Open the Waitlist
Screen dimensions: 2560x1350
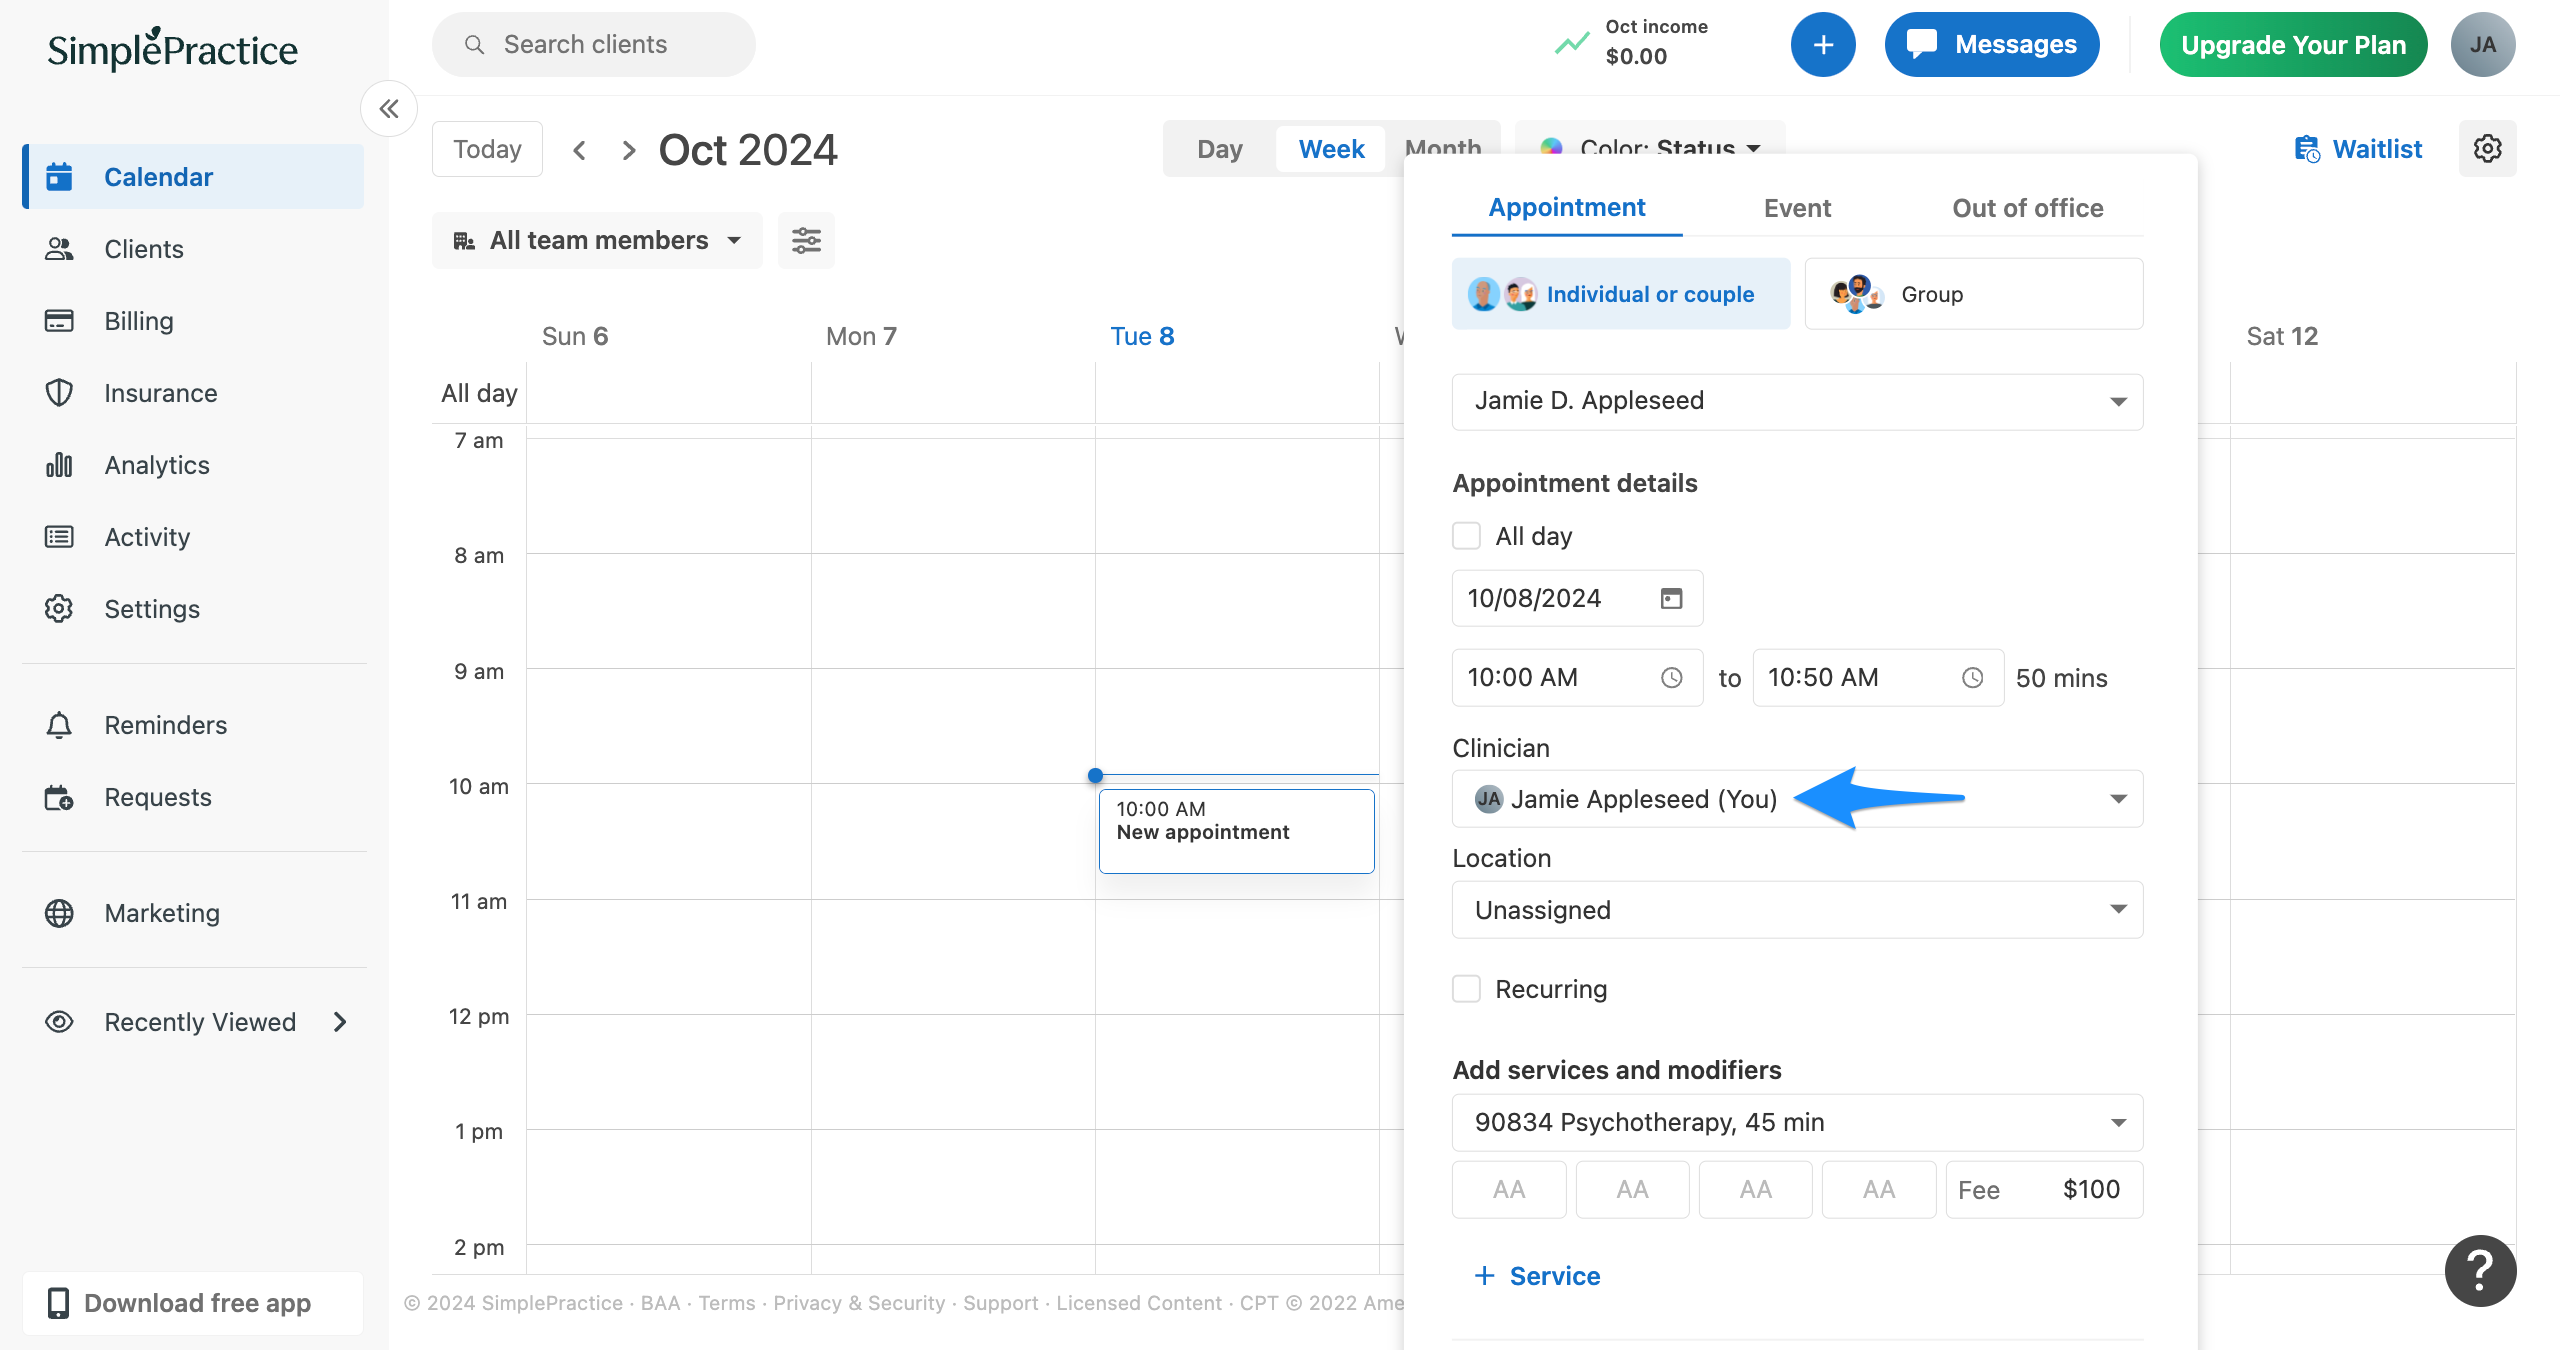coord(2358,148)
